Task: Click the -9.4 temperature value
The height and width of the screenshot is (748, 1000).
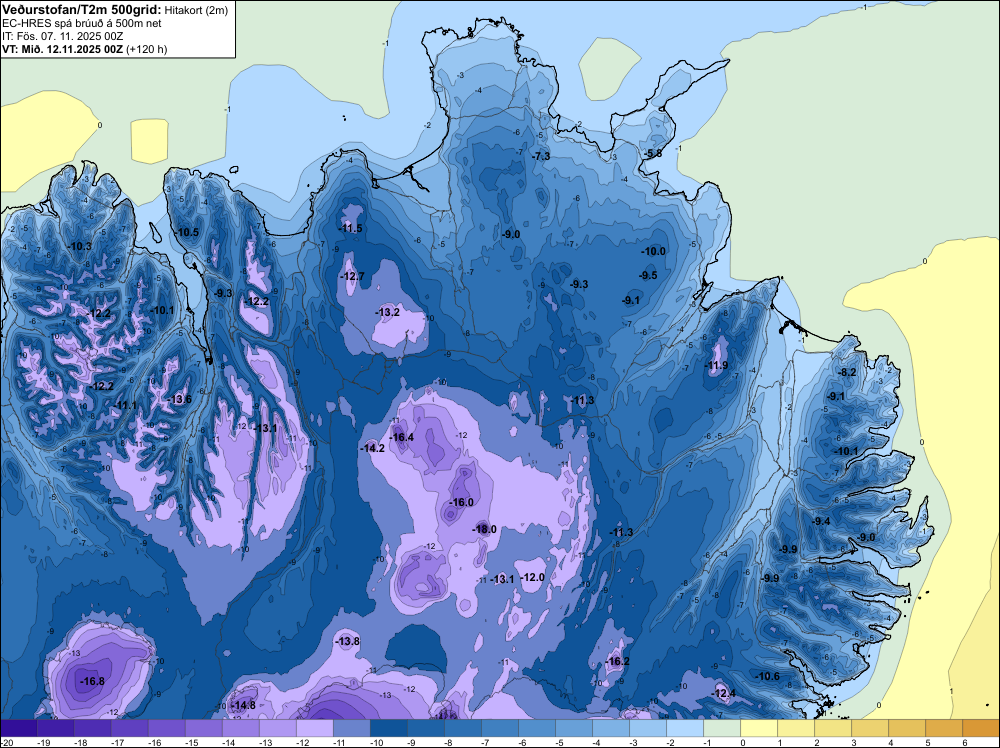Action: pyautogui.click(x=821, y=521)
